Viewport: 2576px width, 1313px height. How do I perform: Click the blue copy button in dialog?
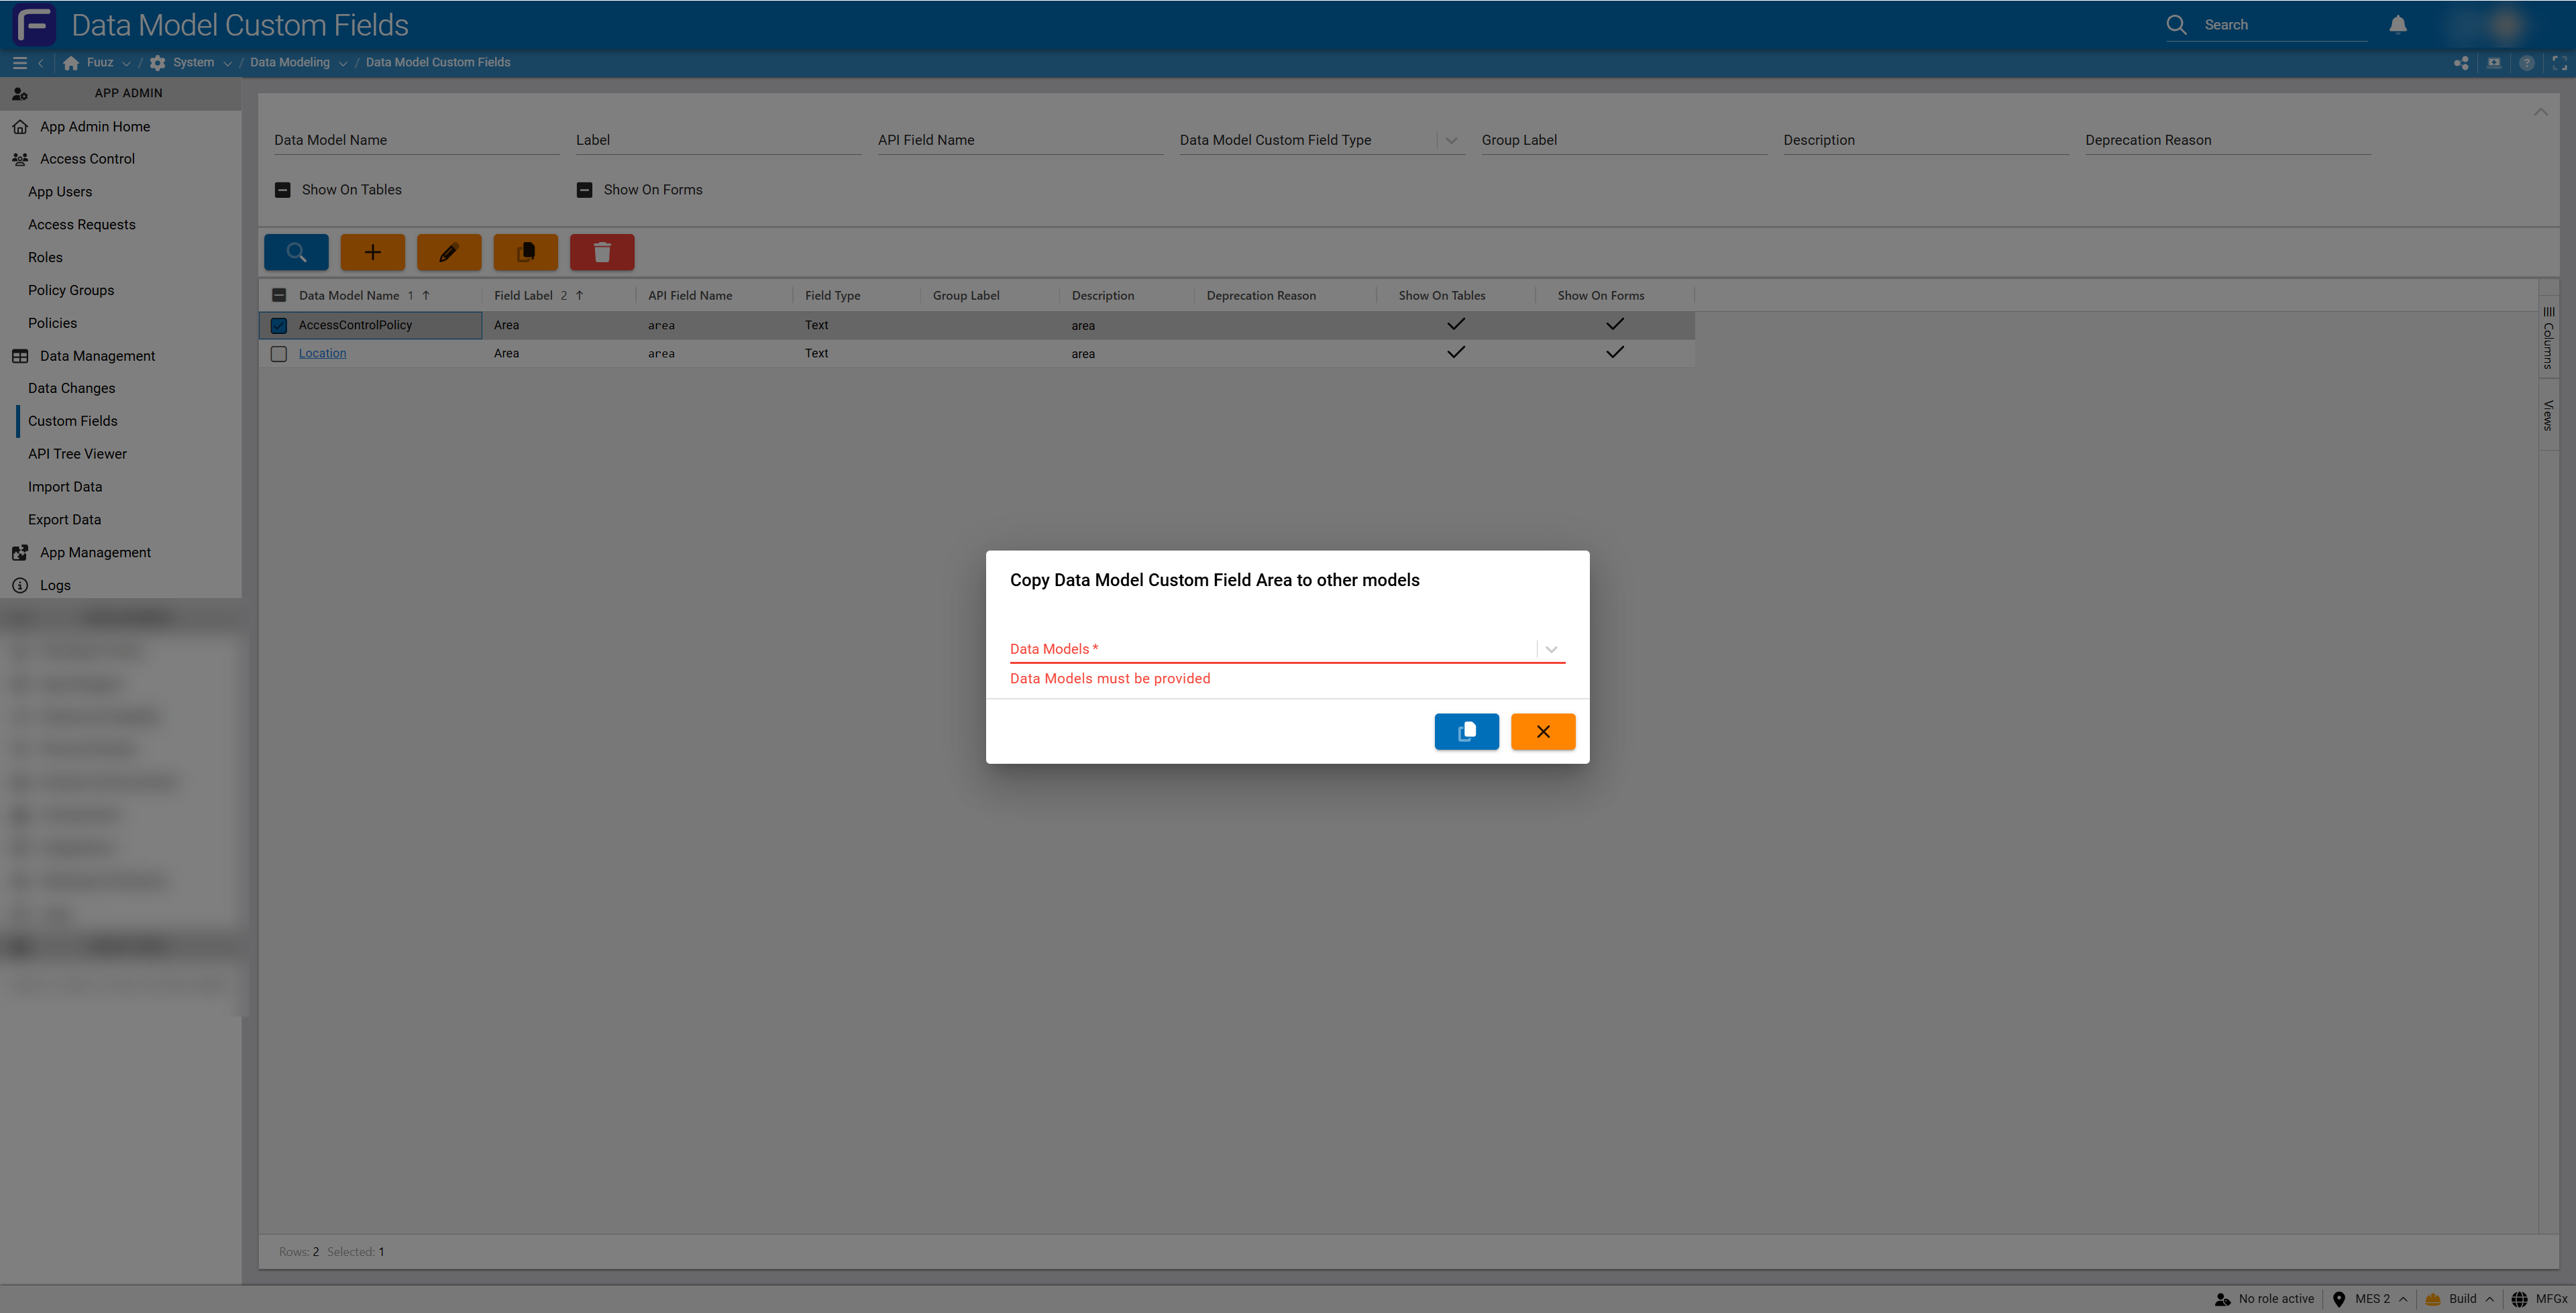[x=1466, y=731]
